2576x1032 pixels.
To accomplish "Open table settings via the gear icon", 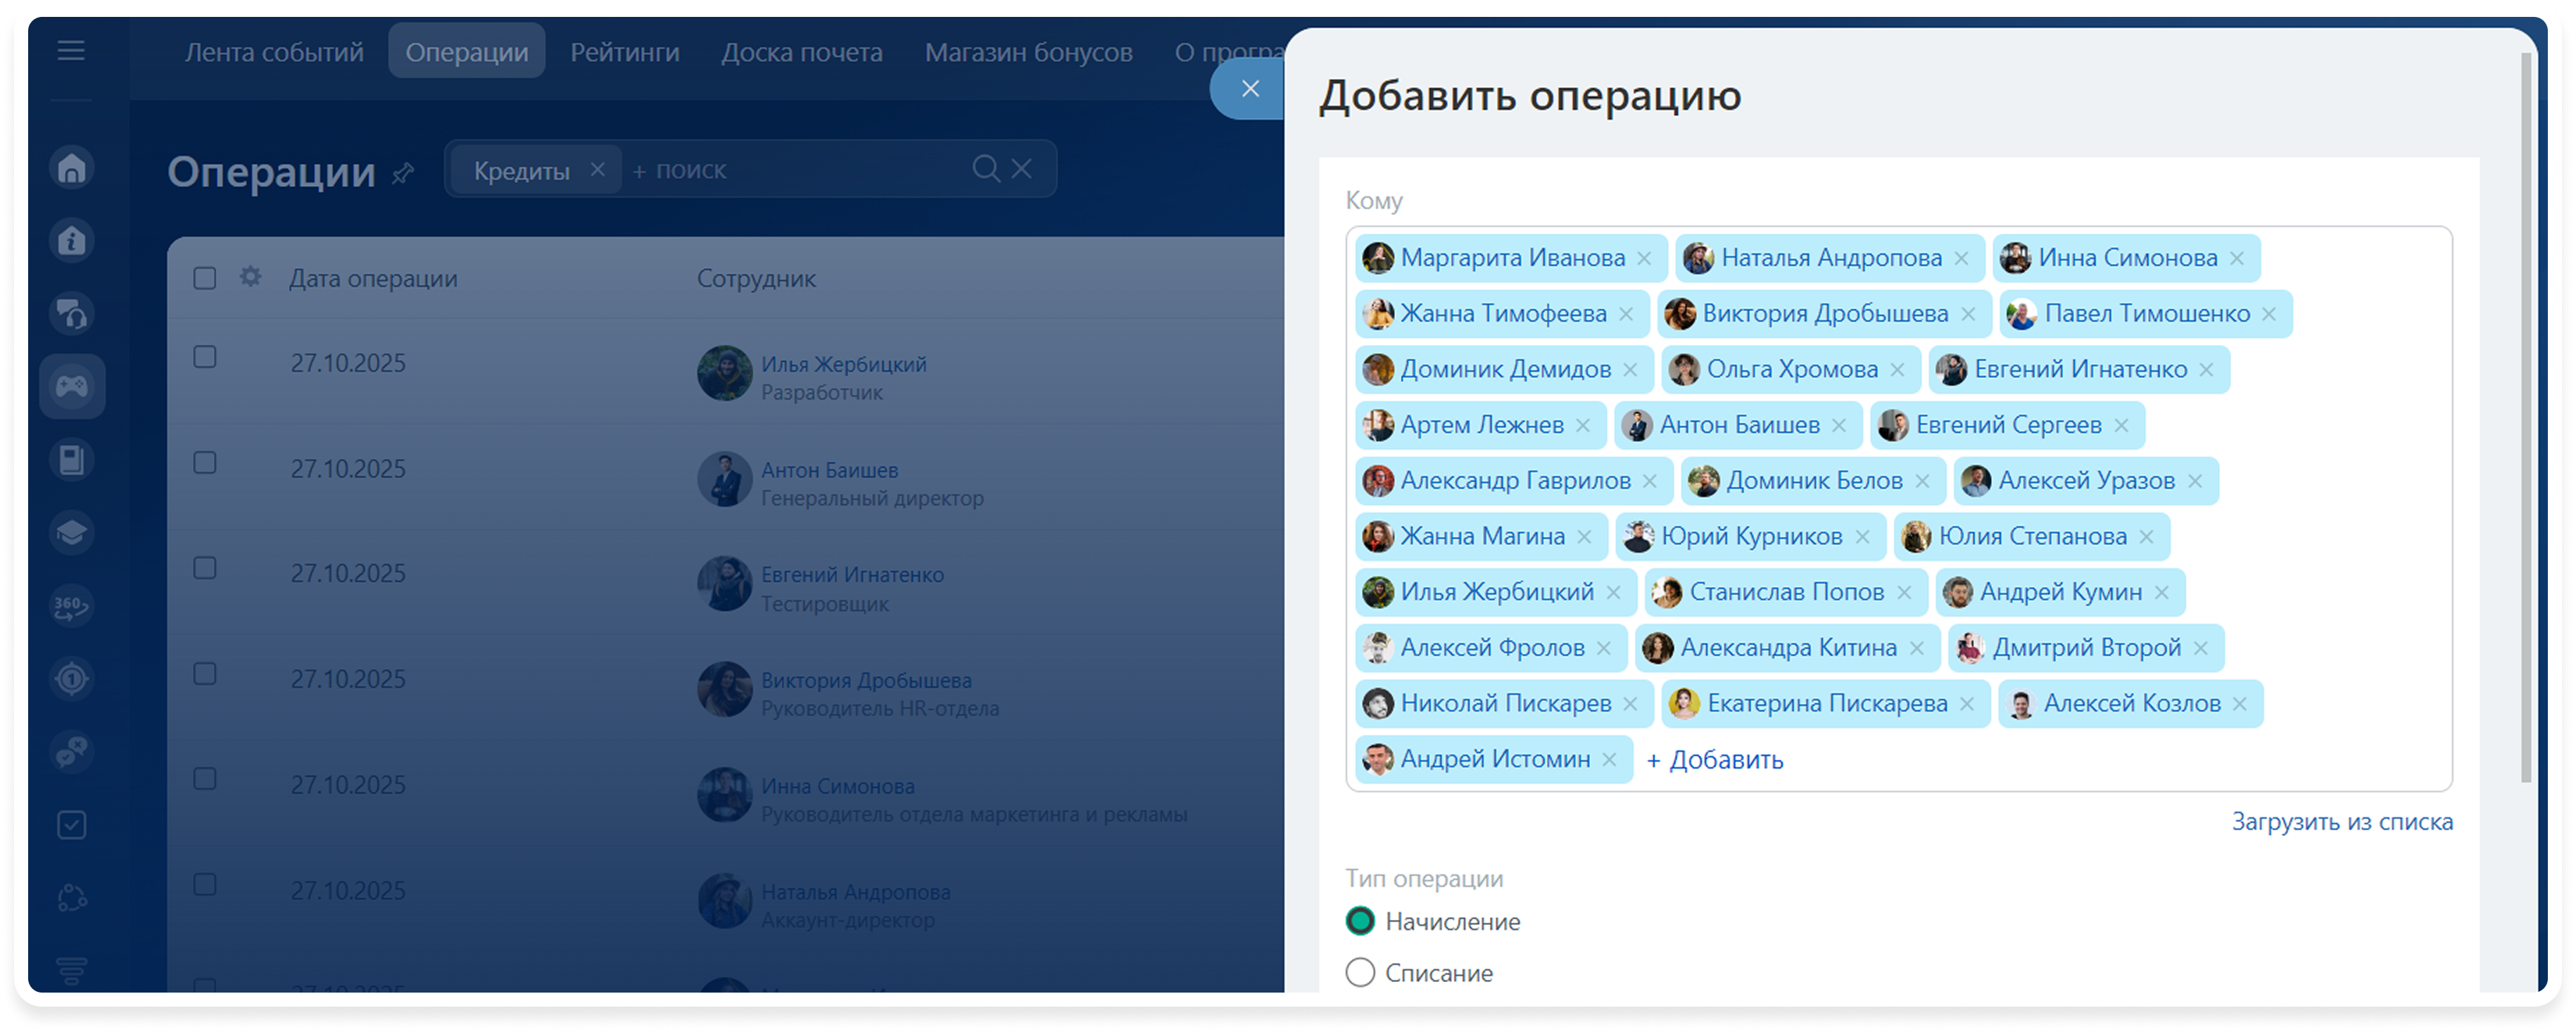I will click(251, 277).
